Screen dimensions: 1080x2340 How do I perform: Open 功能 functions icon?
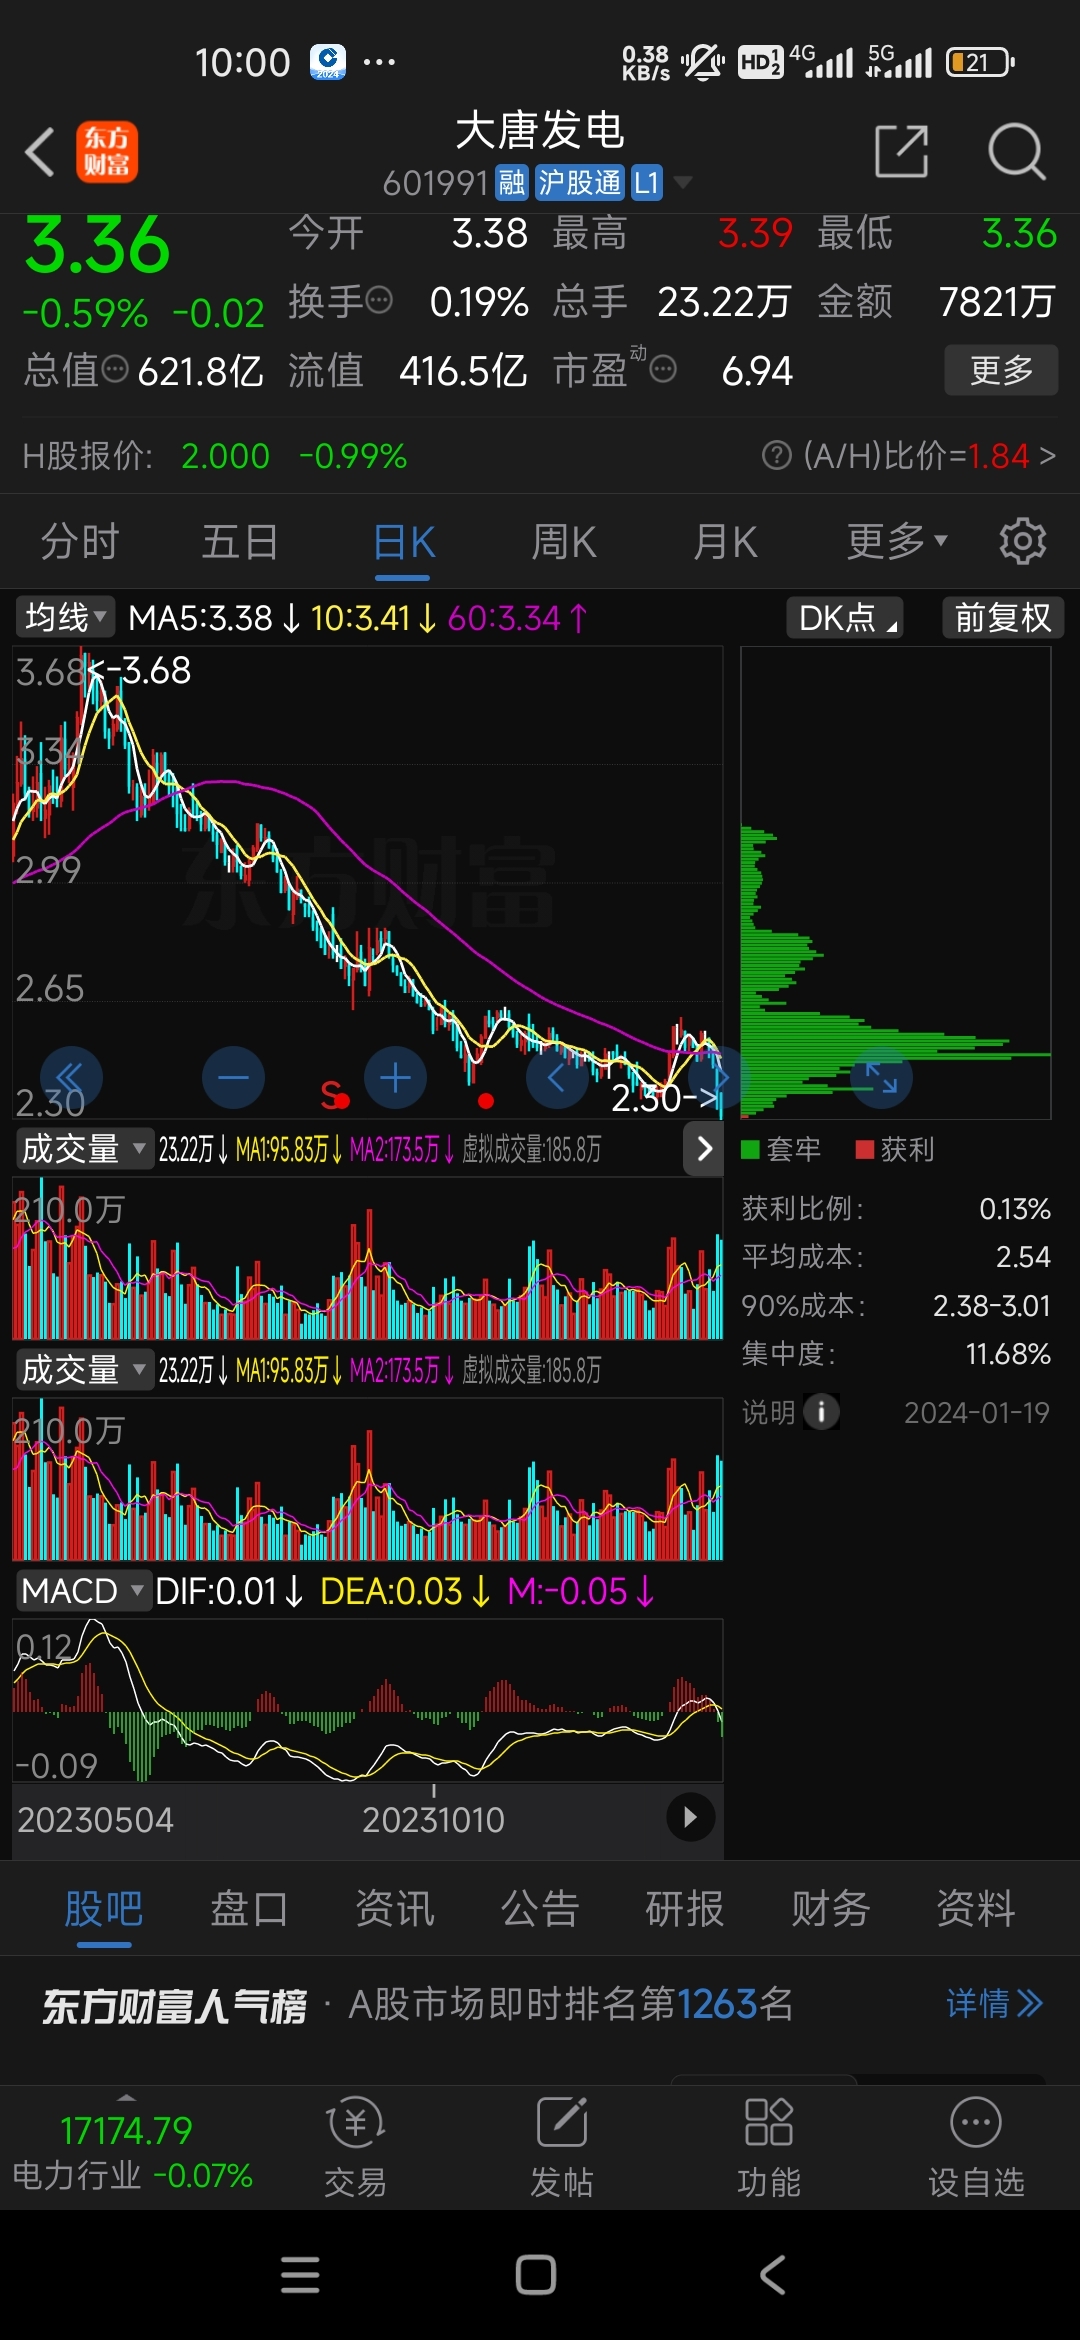coord(769,2148)
